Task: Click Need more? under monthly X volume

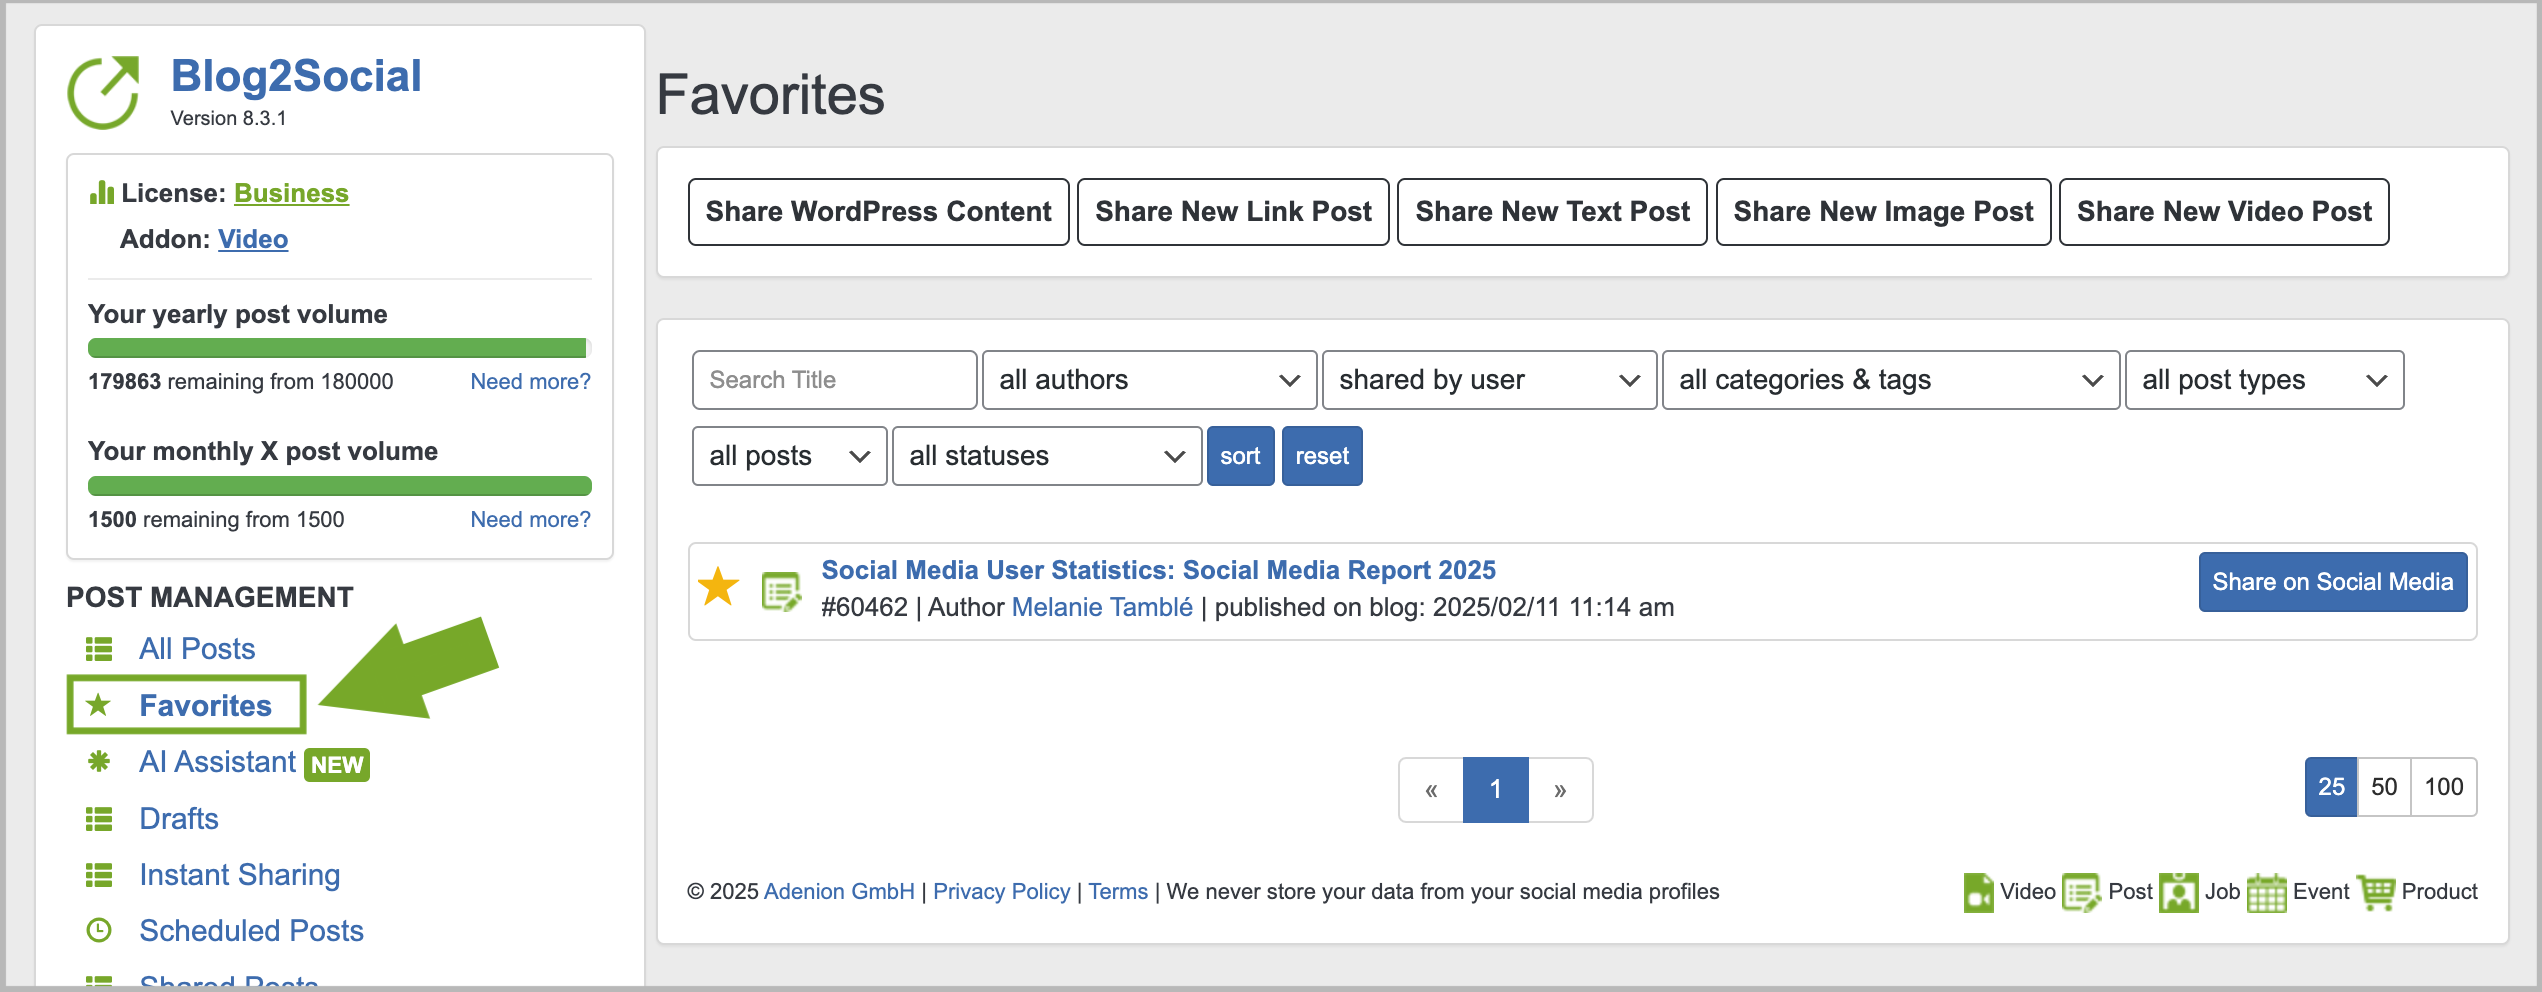Action: [x=530, y=519]
